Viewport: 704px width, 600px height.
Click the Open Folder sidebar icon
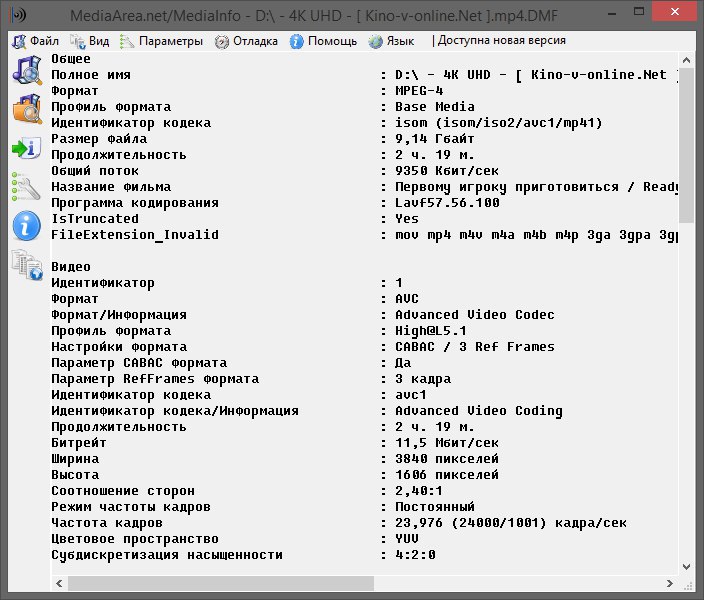tap(27, 109)
